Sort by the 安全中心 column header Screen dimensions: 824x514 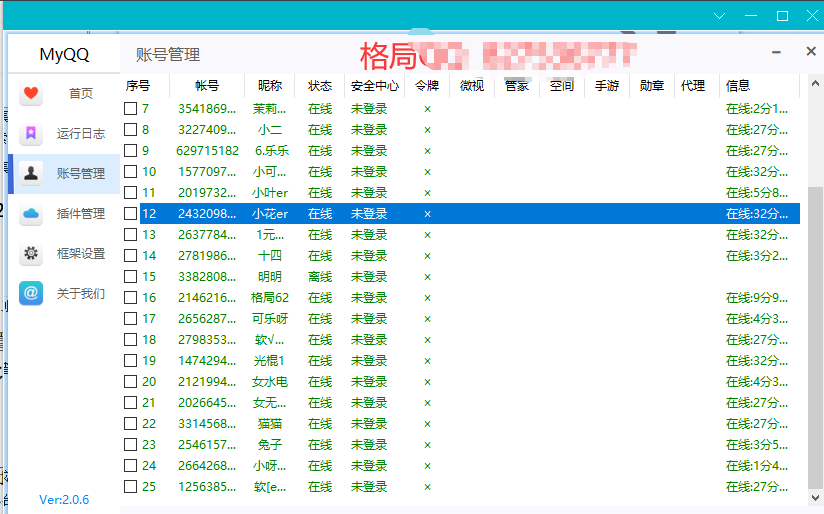click(375, 86)
